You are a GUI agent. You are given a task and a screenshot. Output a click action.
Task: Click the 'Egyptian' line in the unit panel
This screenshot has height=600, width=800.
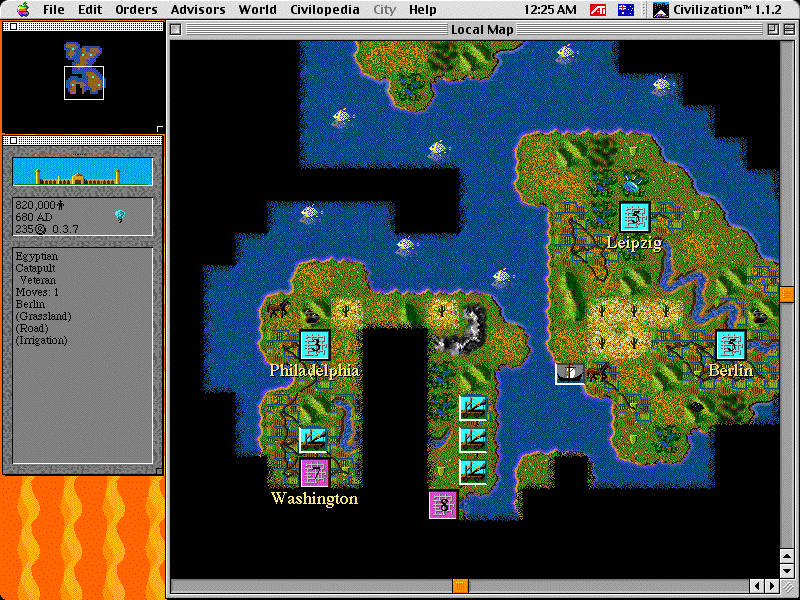point(37,256)
